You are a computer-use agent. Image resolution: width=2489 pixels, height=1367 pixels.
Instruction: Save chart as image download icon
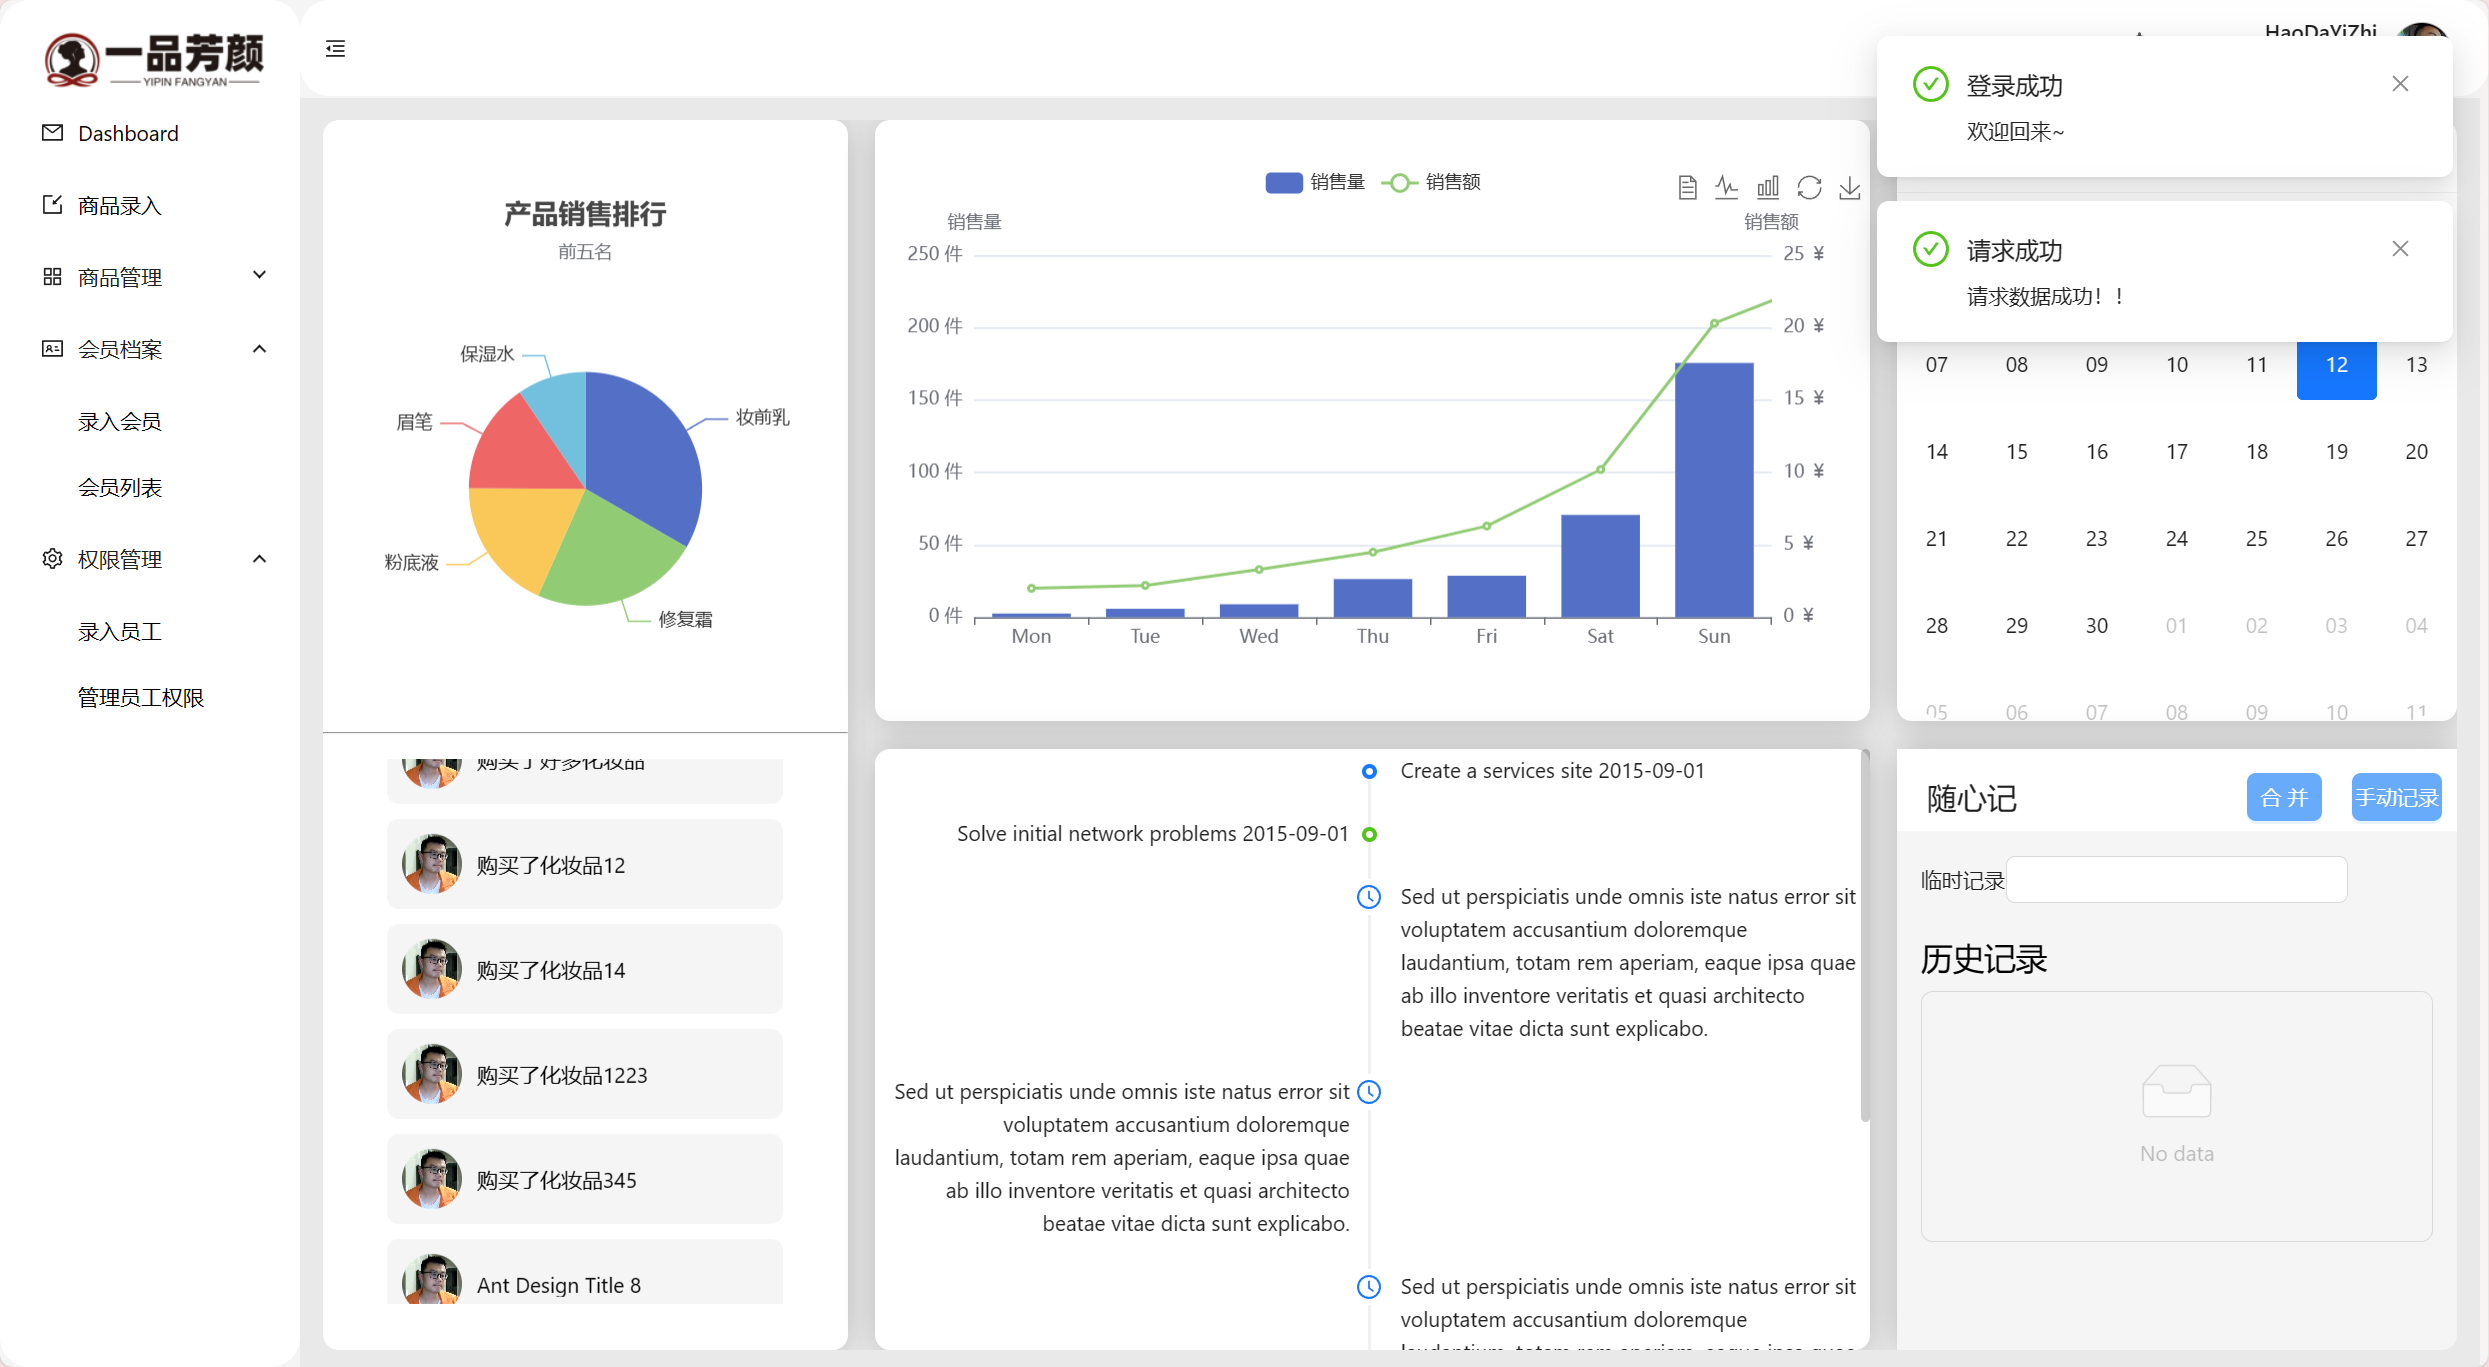click(1850, 187)
